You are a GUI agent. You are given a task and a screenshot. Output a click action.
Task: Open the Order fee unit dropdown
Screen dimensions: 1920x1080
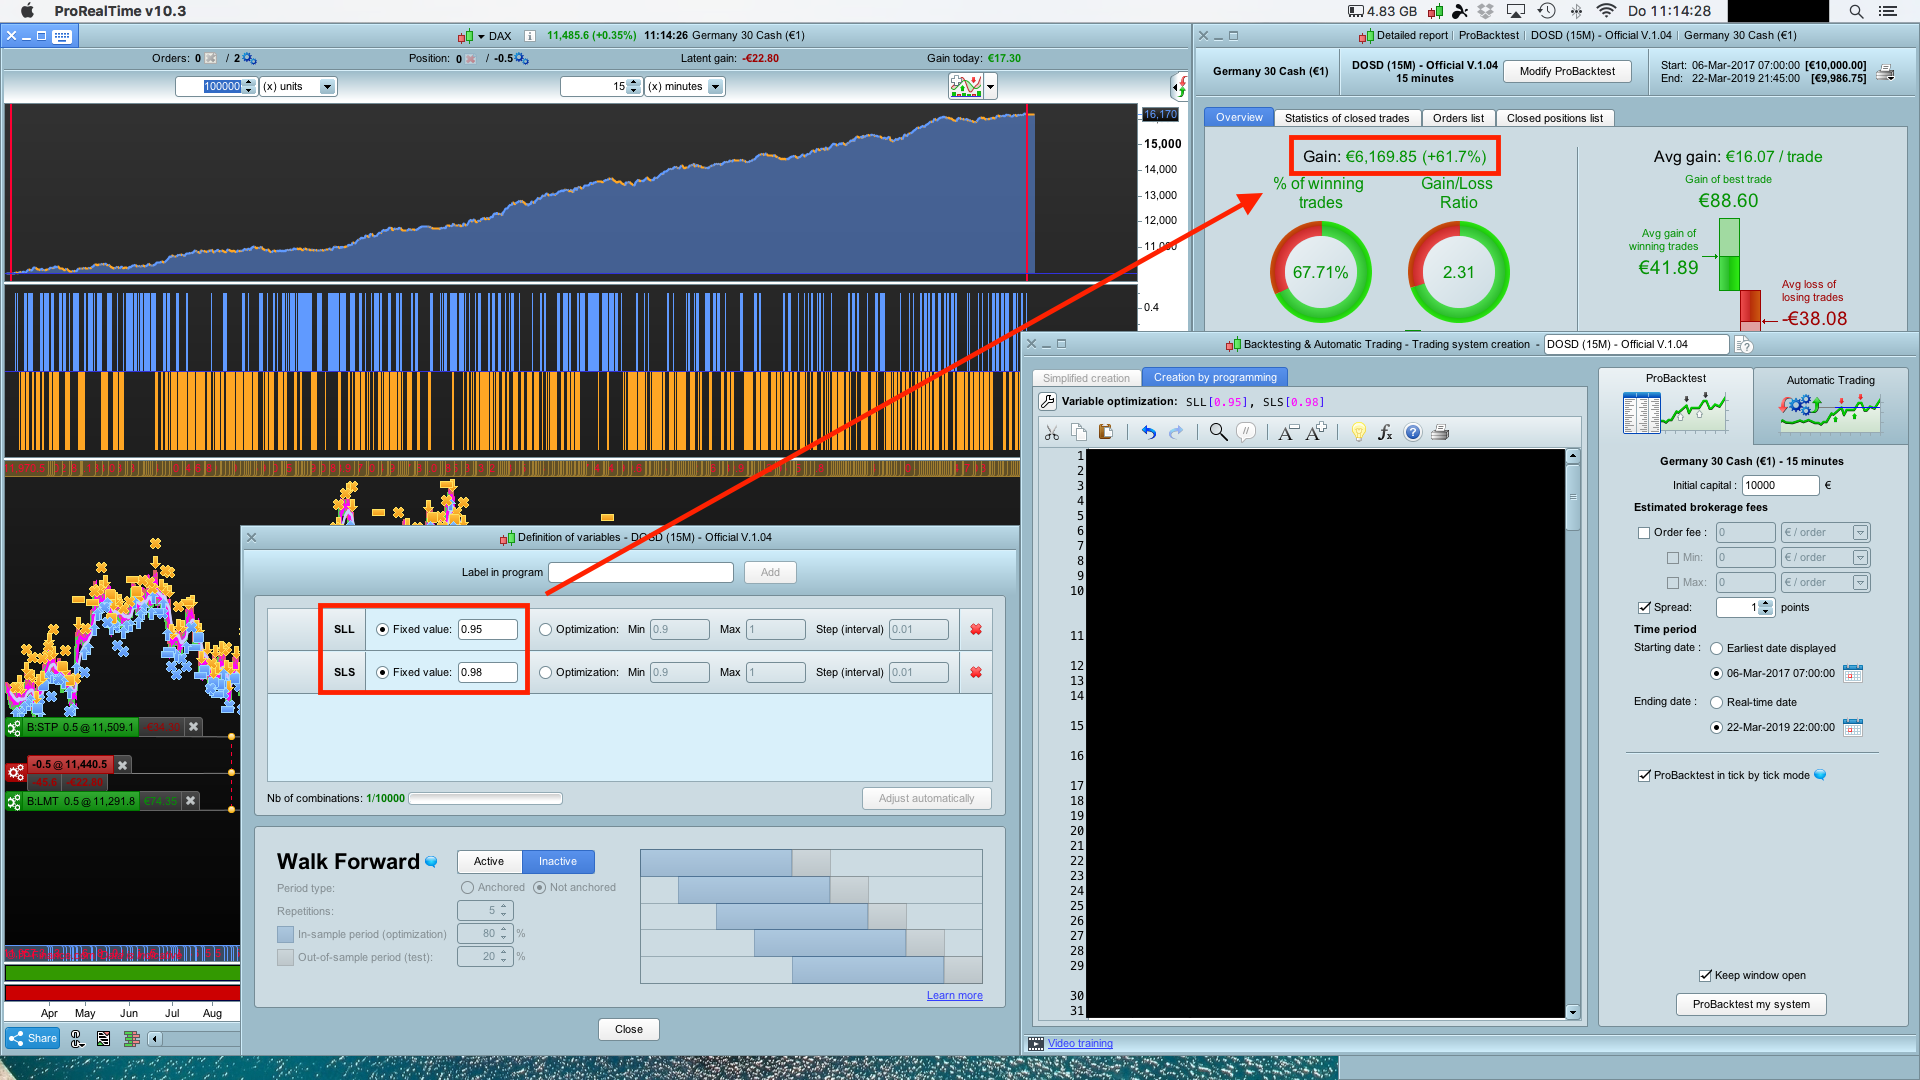(1860, 532)
